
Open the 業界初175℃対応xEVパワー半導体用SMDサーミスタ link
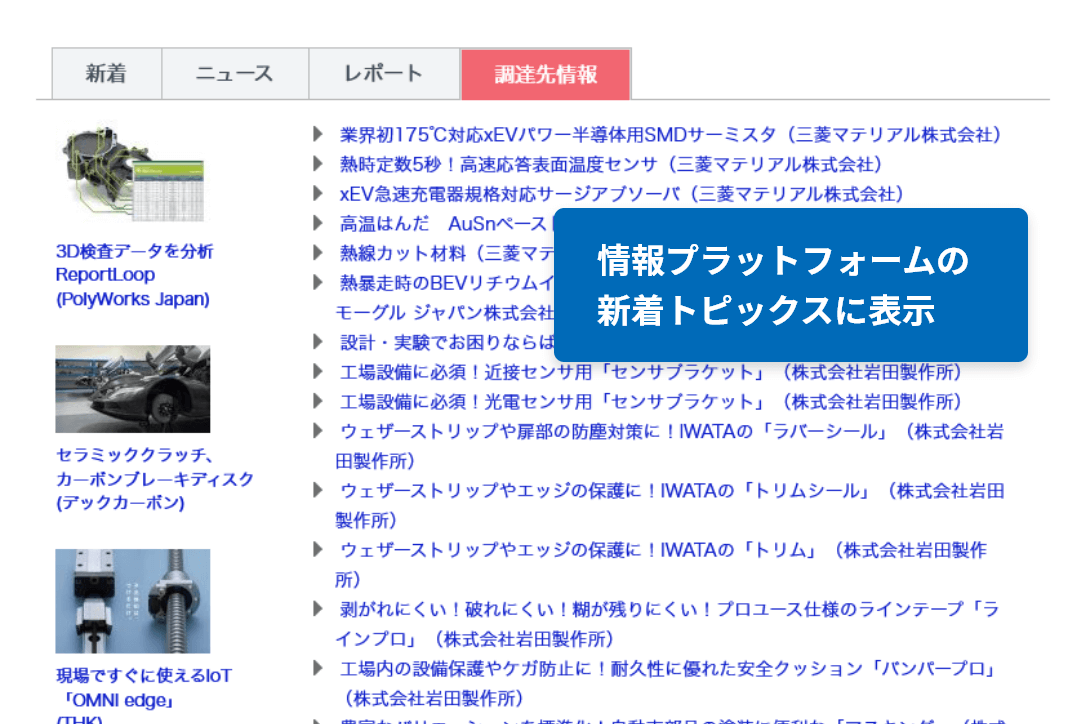(x=670, y=134)
